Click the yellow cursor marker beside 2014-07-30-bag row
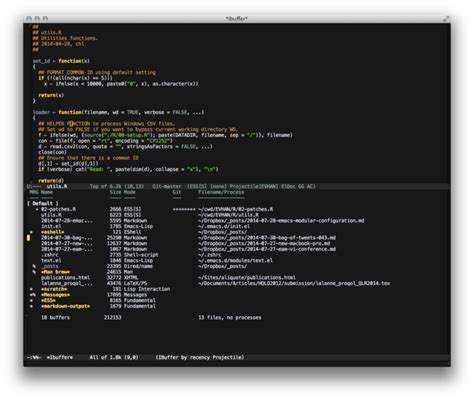The image size is (474, 399). coord(28,238)
